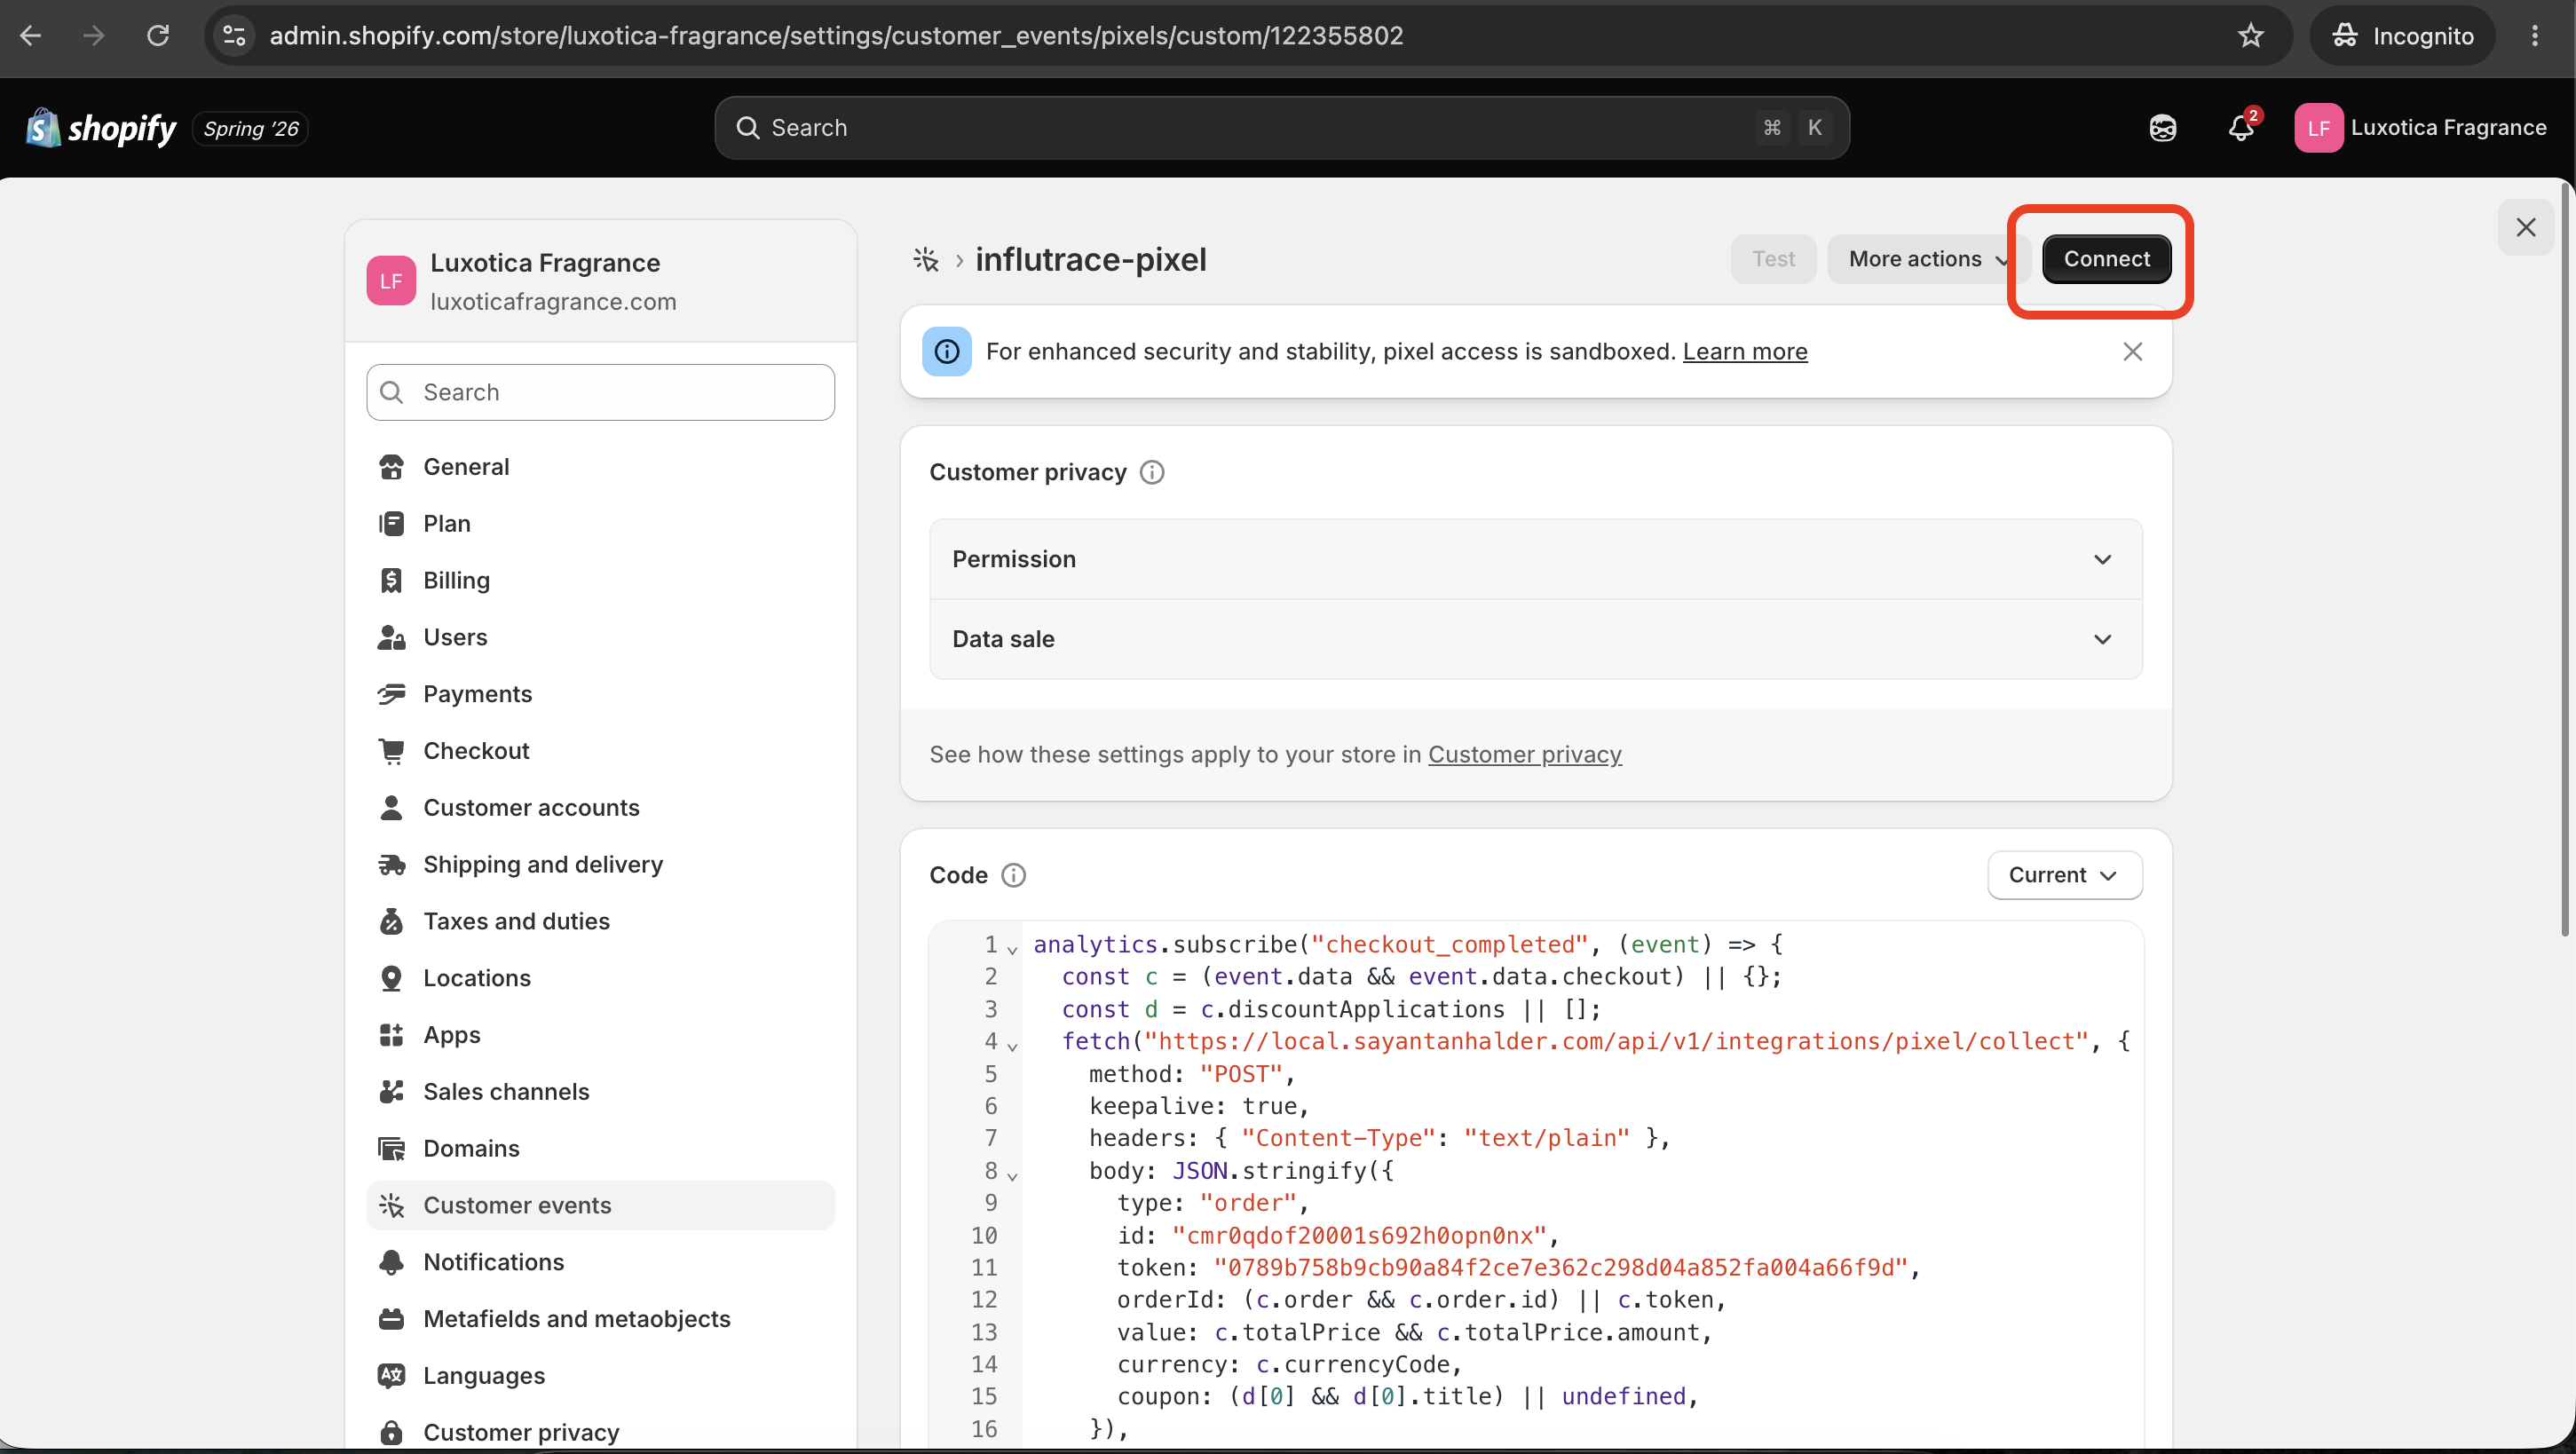Open Apps settings
The width and height of the screenshot is (2576, 1454).
(x=600, y=1035)
